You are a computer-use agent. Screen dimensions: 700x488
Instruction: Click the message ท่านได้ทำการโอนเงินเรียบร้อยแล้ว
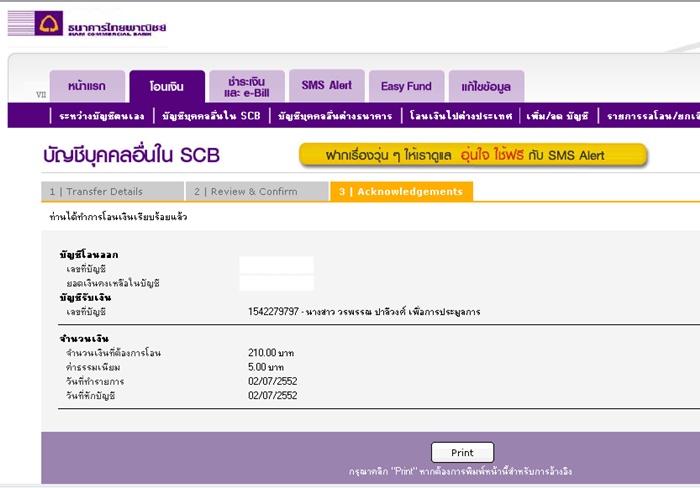118,217
